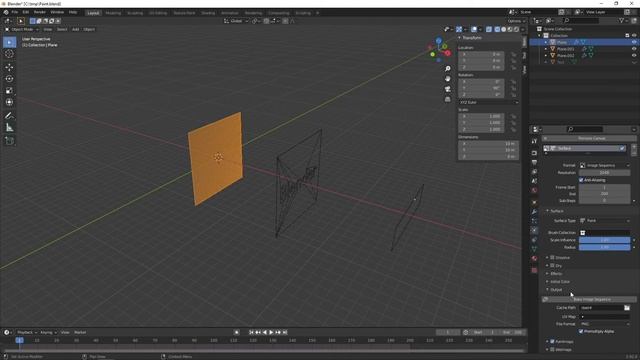Hide Plane.001 with its eye icon
Viewport: 640px width, 360px height.
634,49
